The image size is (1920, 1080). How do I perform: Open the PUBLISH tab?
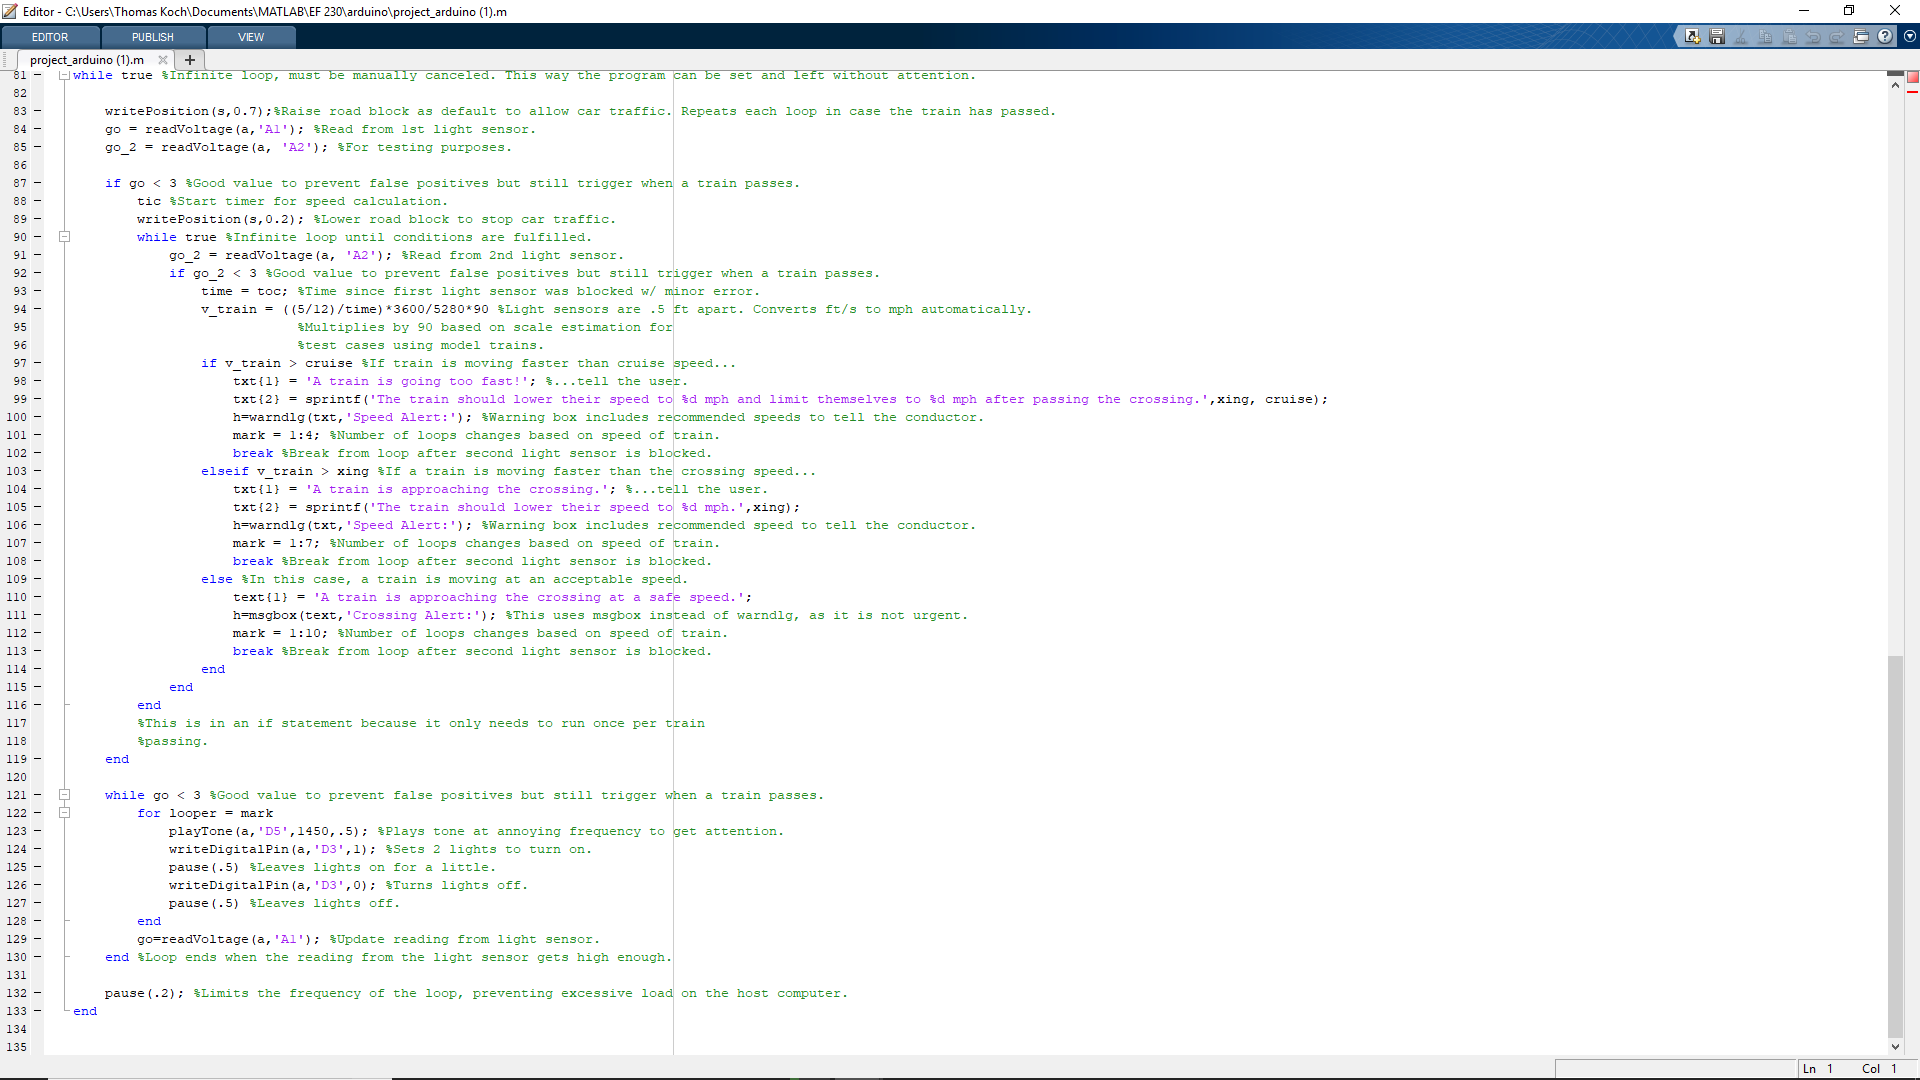click(x=152, y=37)
